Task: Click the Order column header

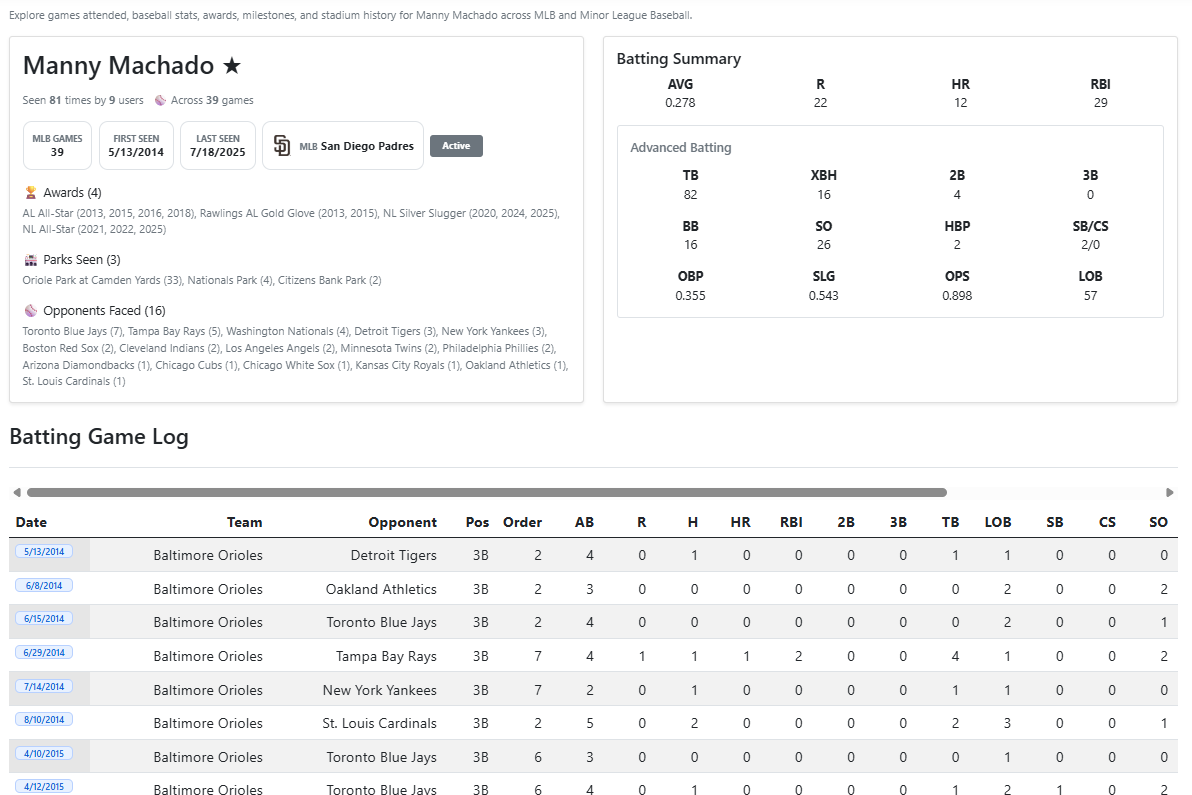Action: tap(522, 522)
